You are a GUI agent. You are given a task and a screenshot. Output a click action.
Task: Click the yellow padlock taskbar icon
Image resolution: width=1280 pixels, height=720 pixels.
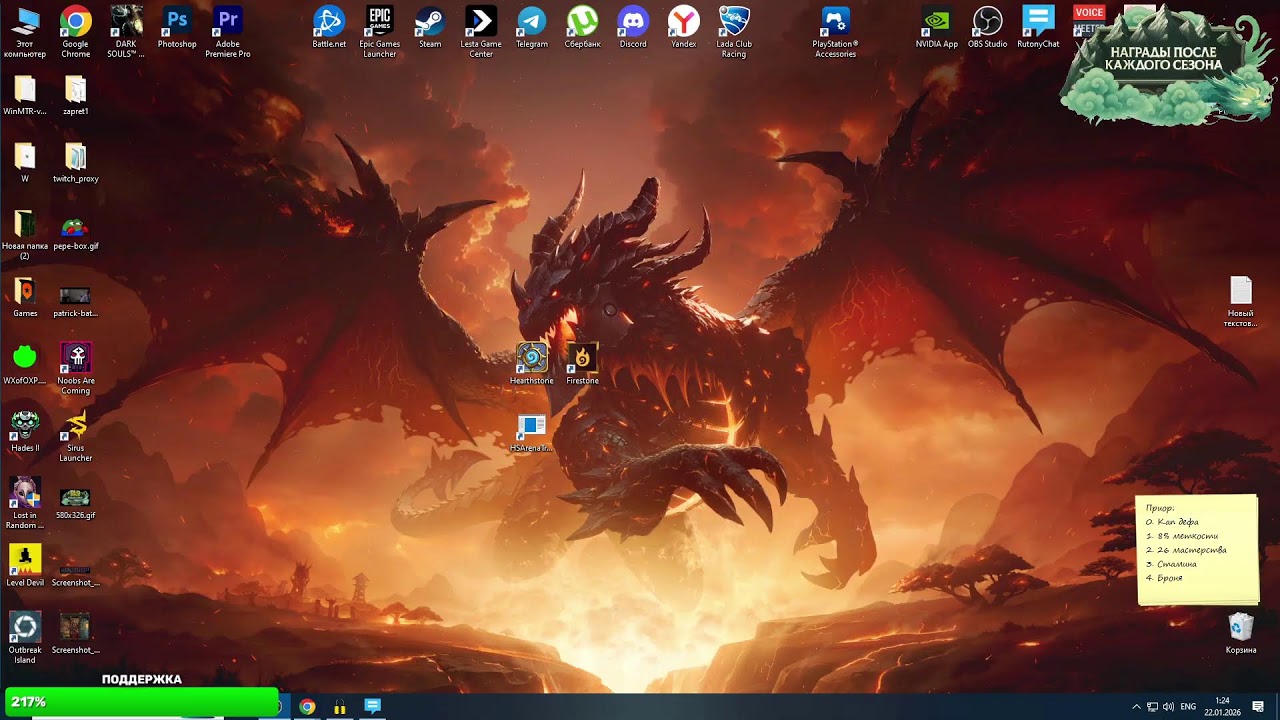[x=340, y=707]
